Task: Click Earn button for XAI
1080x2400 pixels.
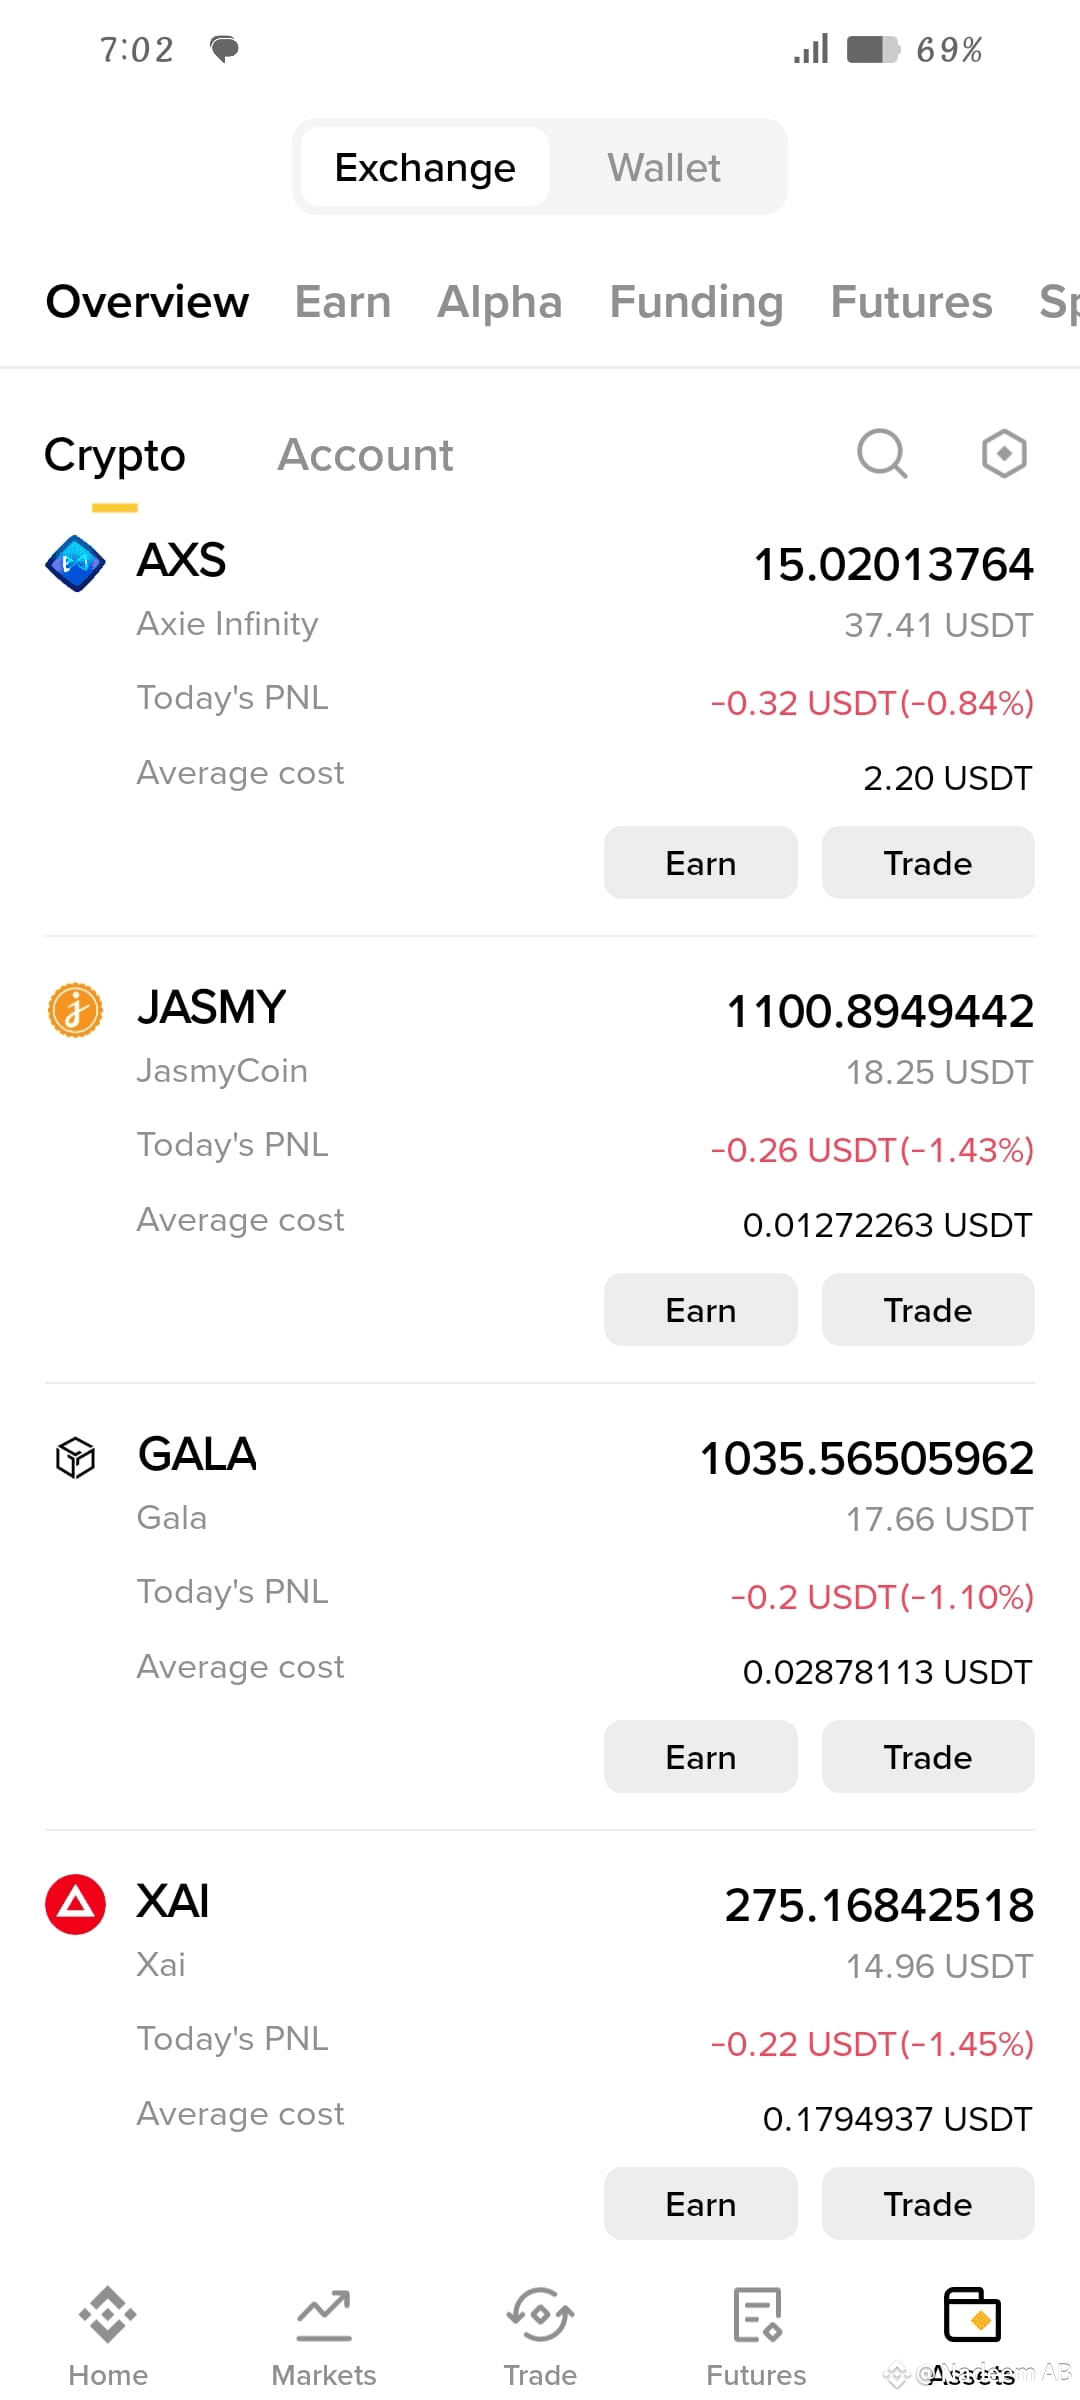Action: (x=701, y=2204)
